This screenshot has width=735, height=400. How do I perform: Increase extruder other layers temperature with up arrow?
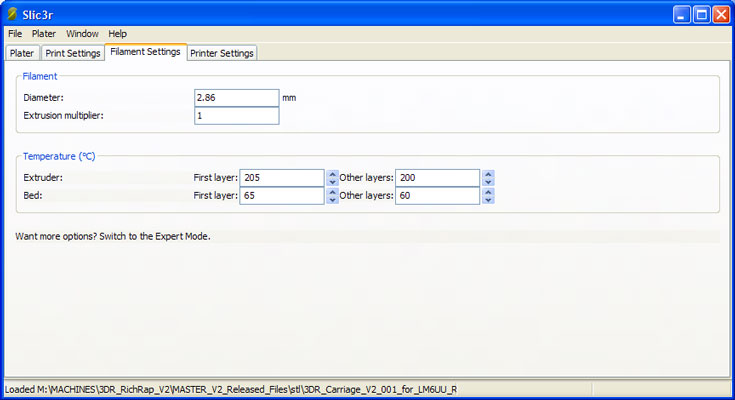click(488, 173)
